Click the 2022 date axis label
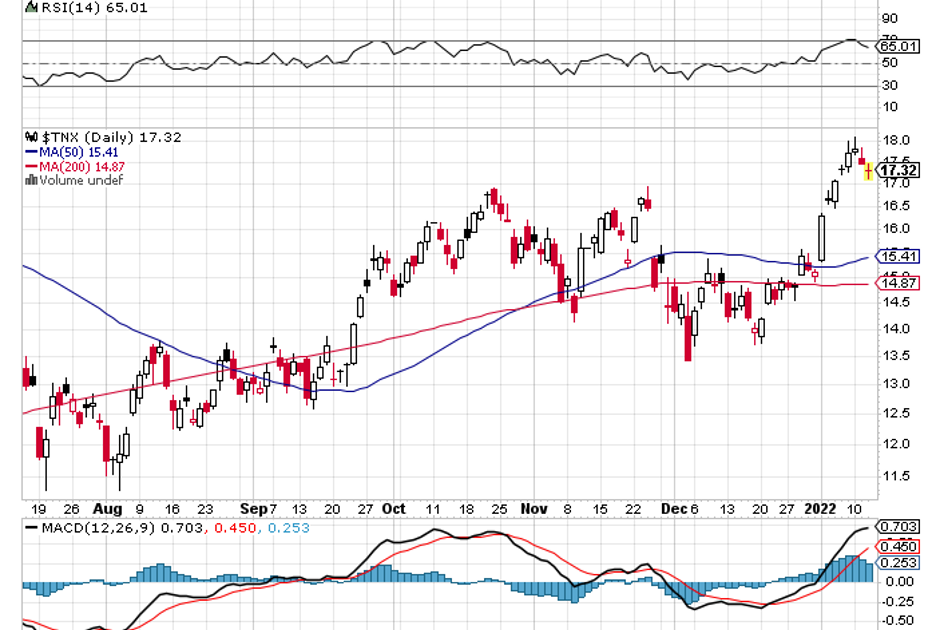The image size is (936, 630). [x=821, y=507]
